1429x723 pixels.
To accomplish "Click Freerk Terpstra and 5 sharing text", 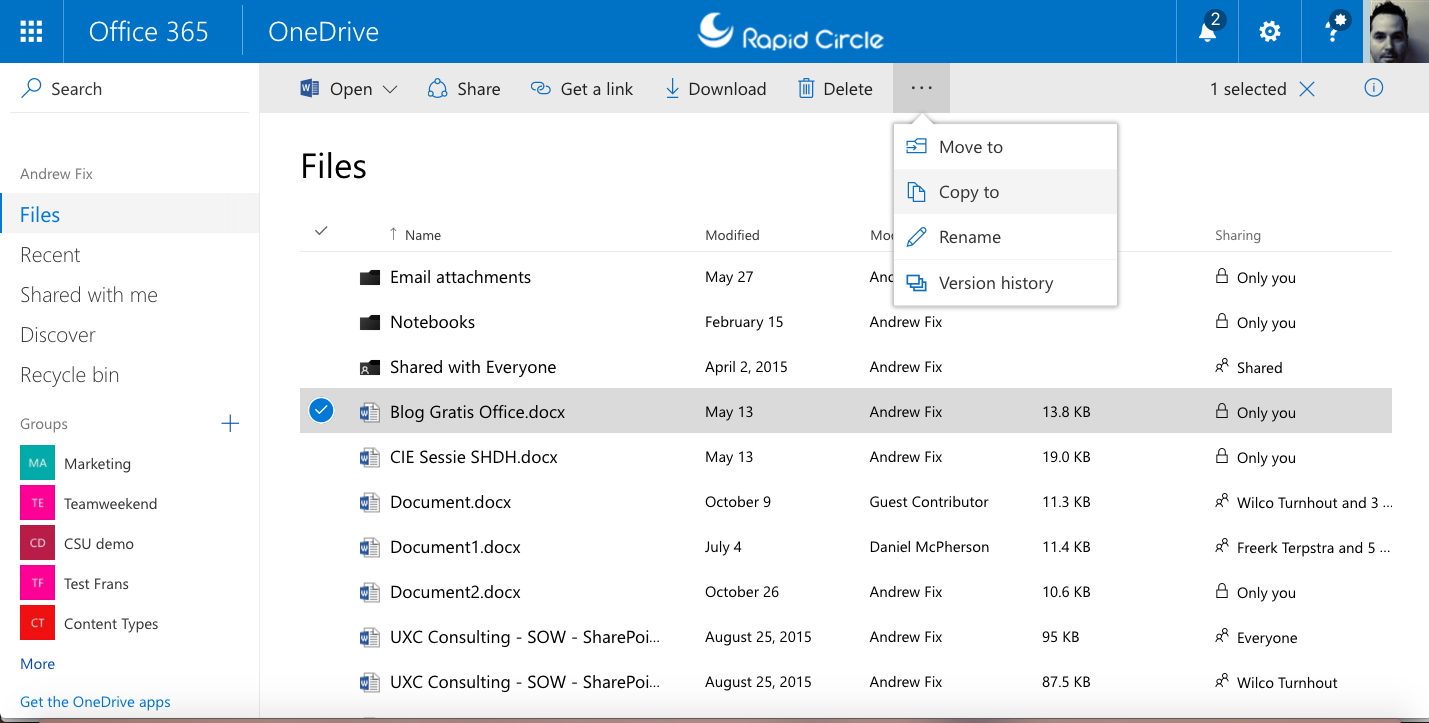I will point(1313,548).
